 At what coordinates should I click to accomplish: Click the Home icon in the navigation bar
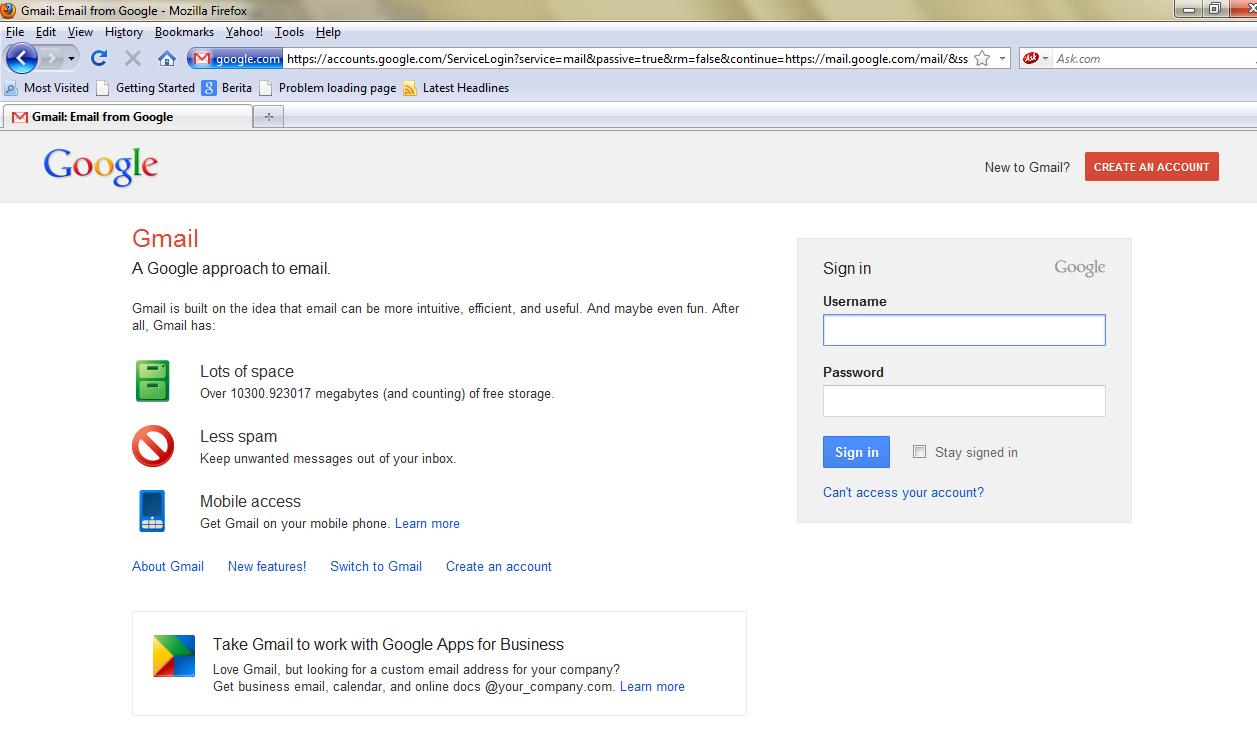coord(167,58)
